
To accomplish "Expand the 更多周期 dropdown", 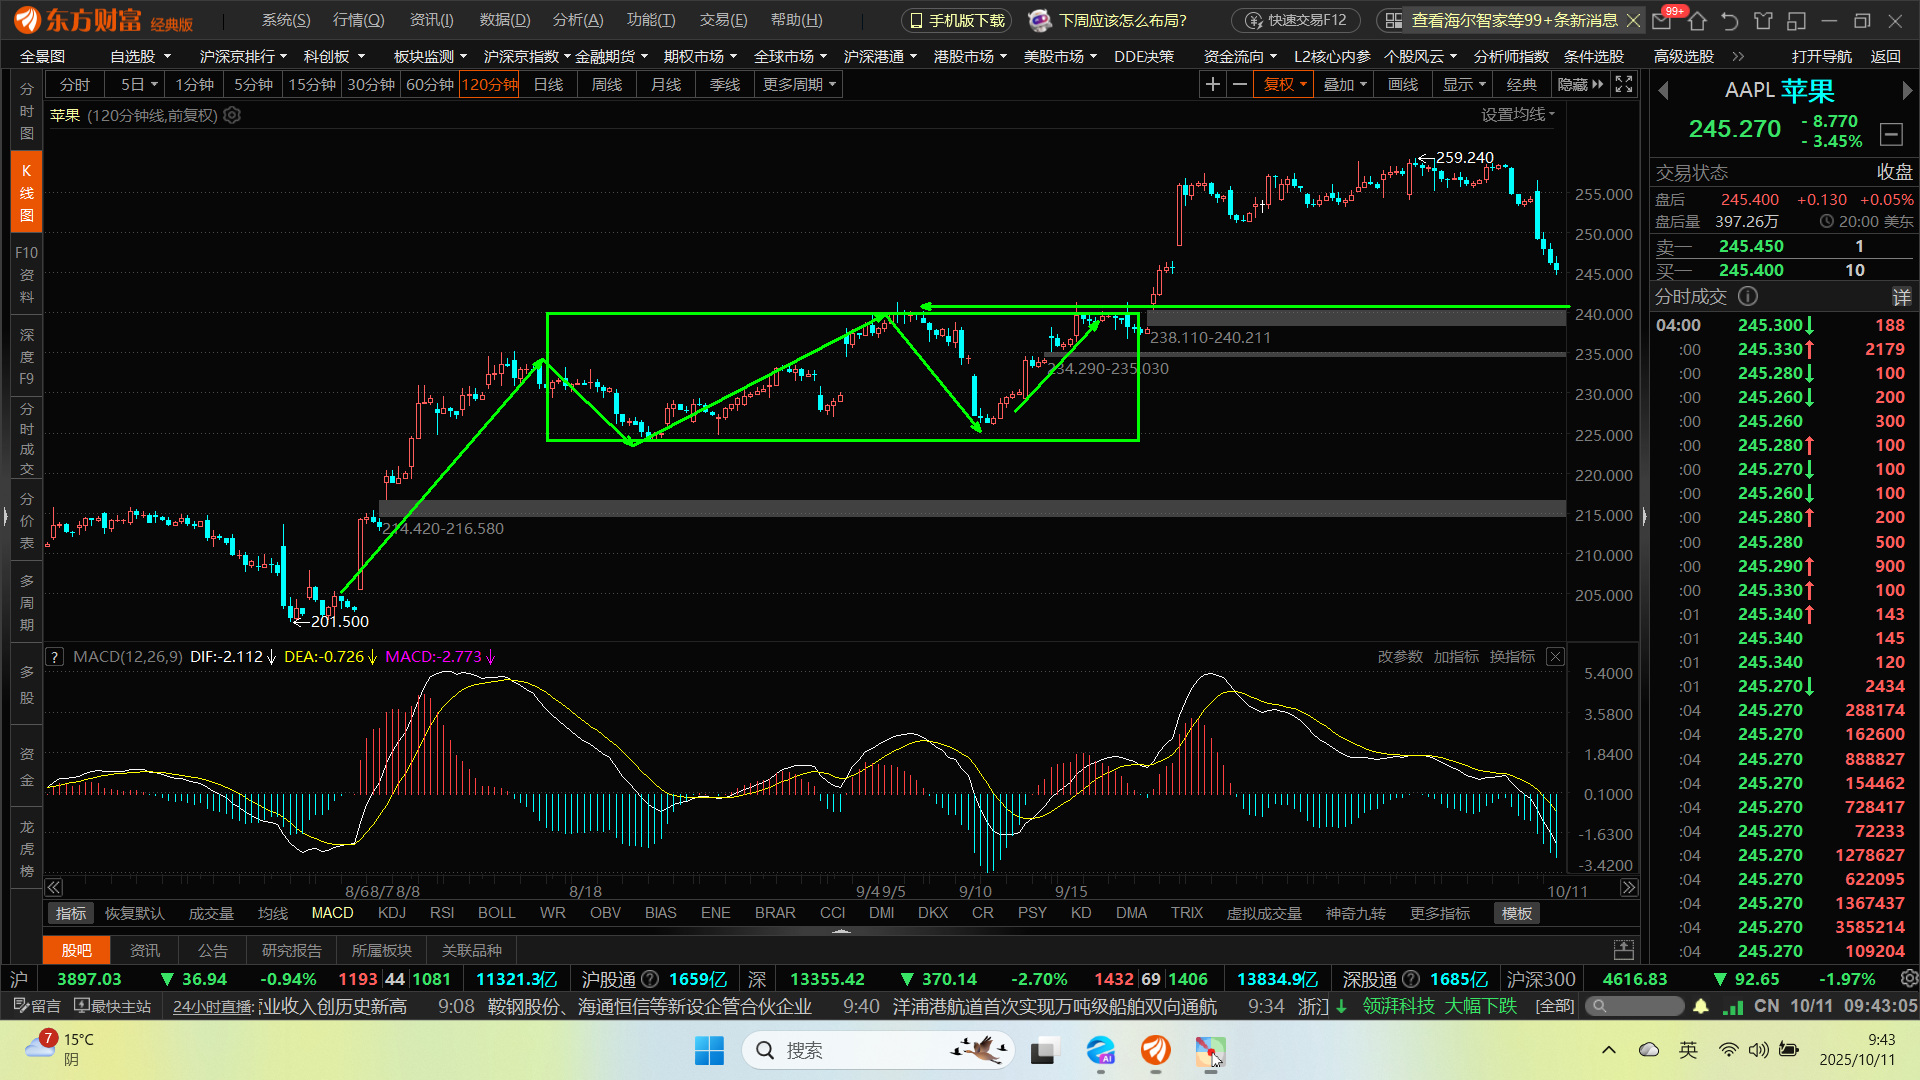I will click(798, 85).
